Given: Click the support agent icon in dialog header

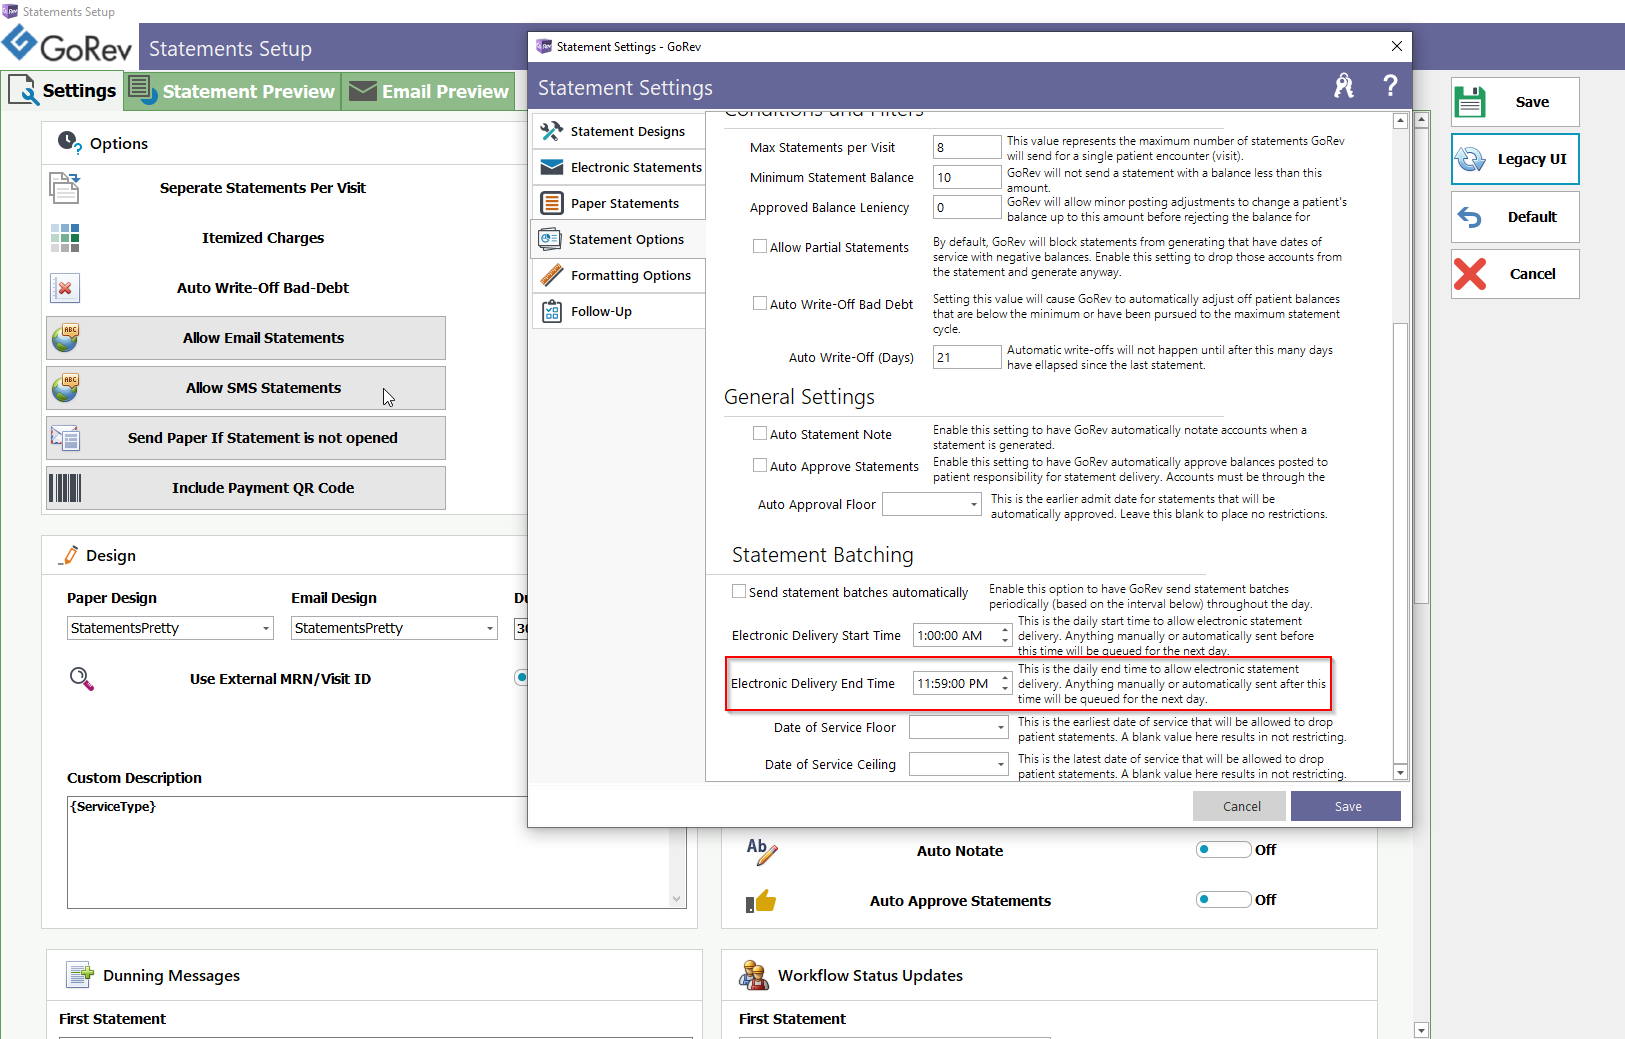Looking at the screenshot, I should click(1344, 86).
